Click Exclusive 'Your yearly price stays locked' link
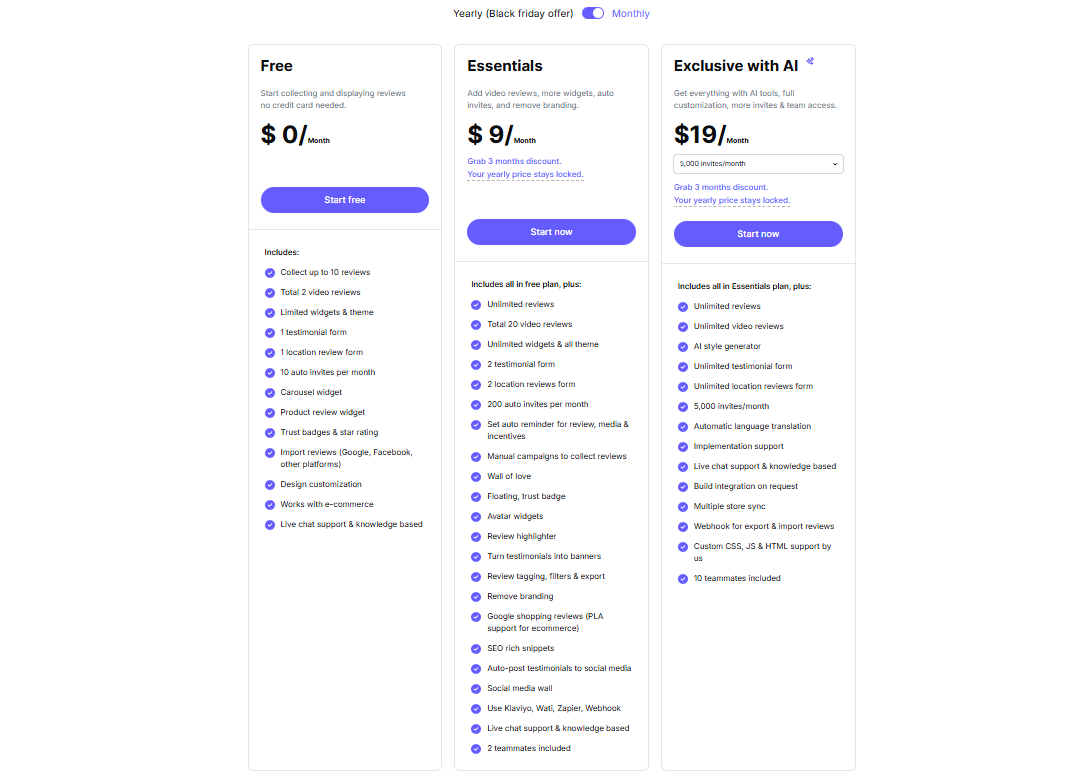 pyautogui.click(x=732, y=201)
